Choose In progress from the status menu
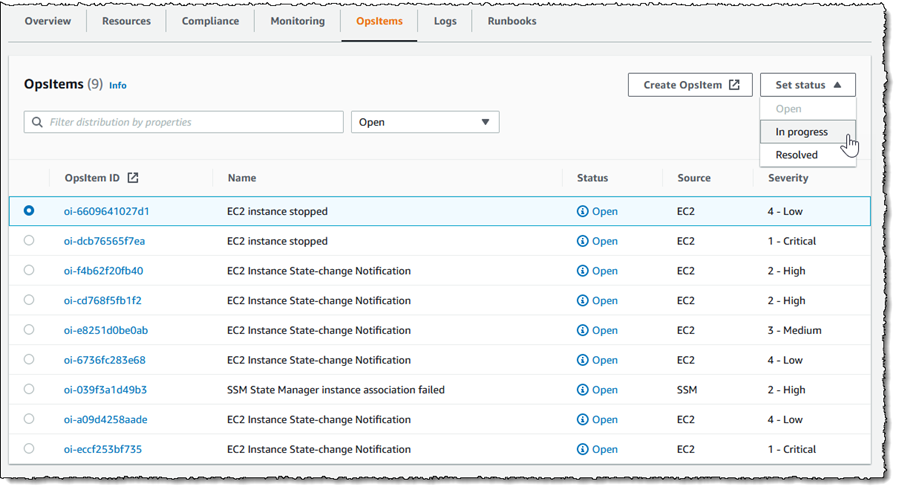900x493 pixels. tap(802, 132)
